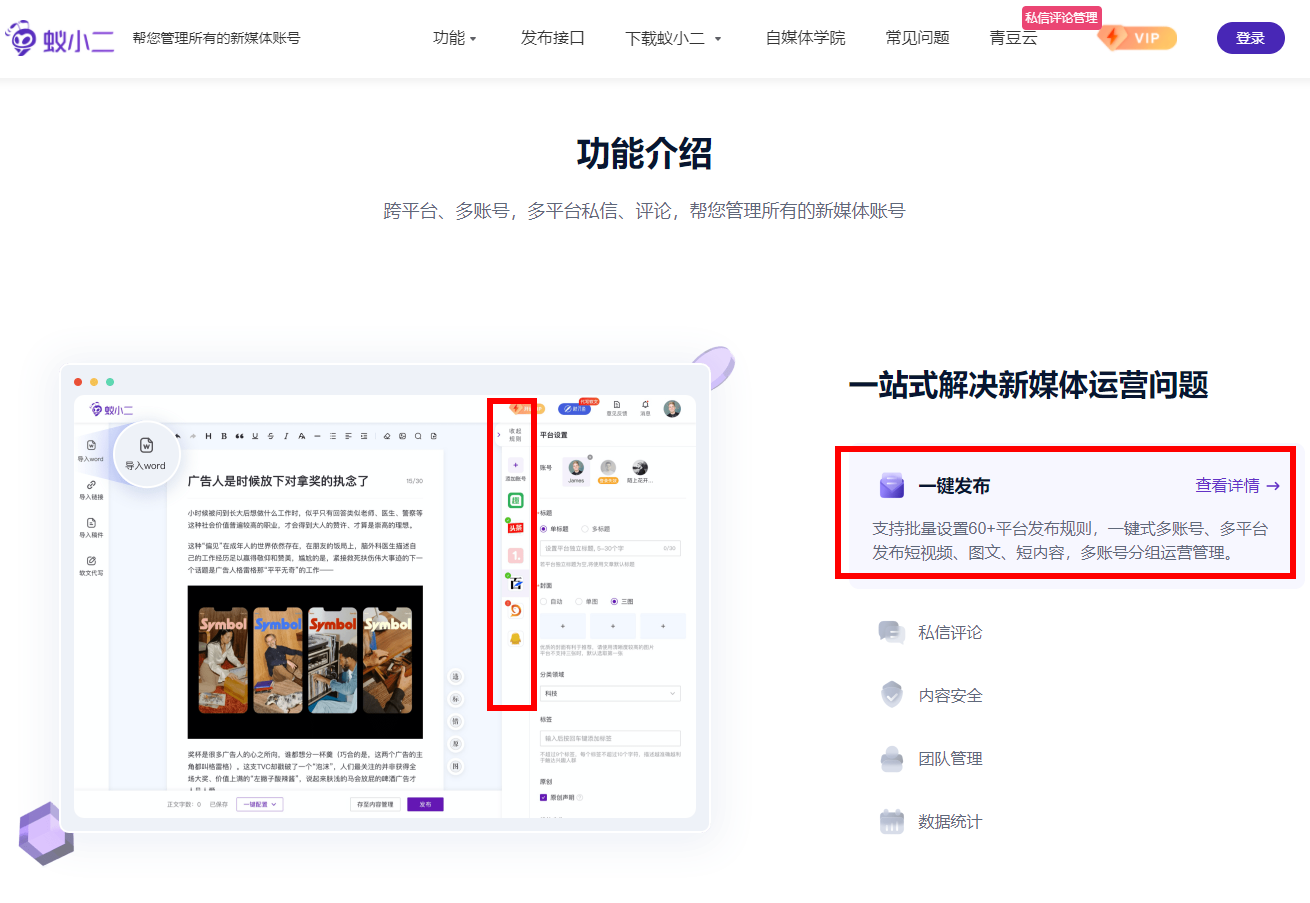
Task: Click the Symbol phones article image
Action: (305, 662)
